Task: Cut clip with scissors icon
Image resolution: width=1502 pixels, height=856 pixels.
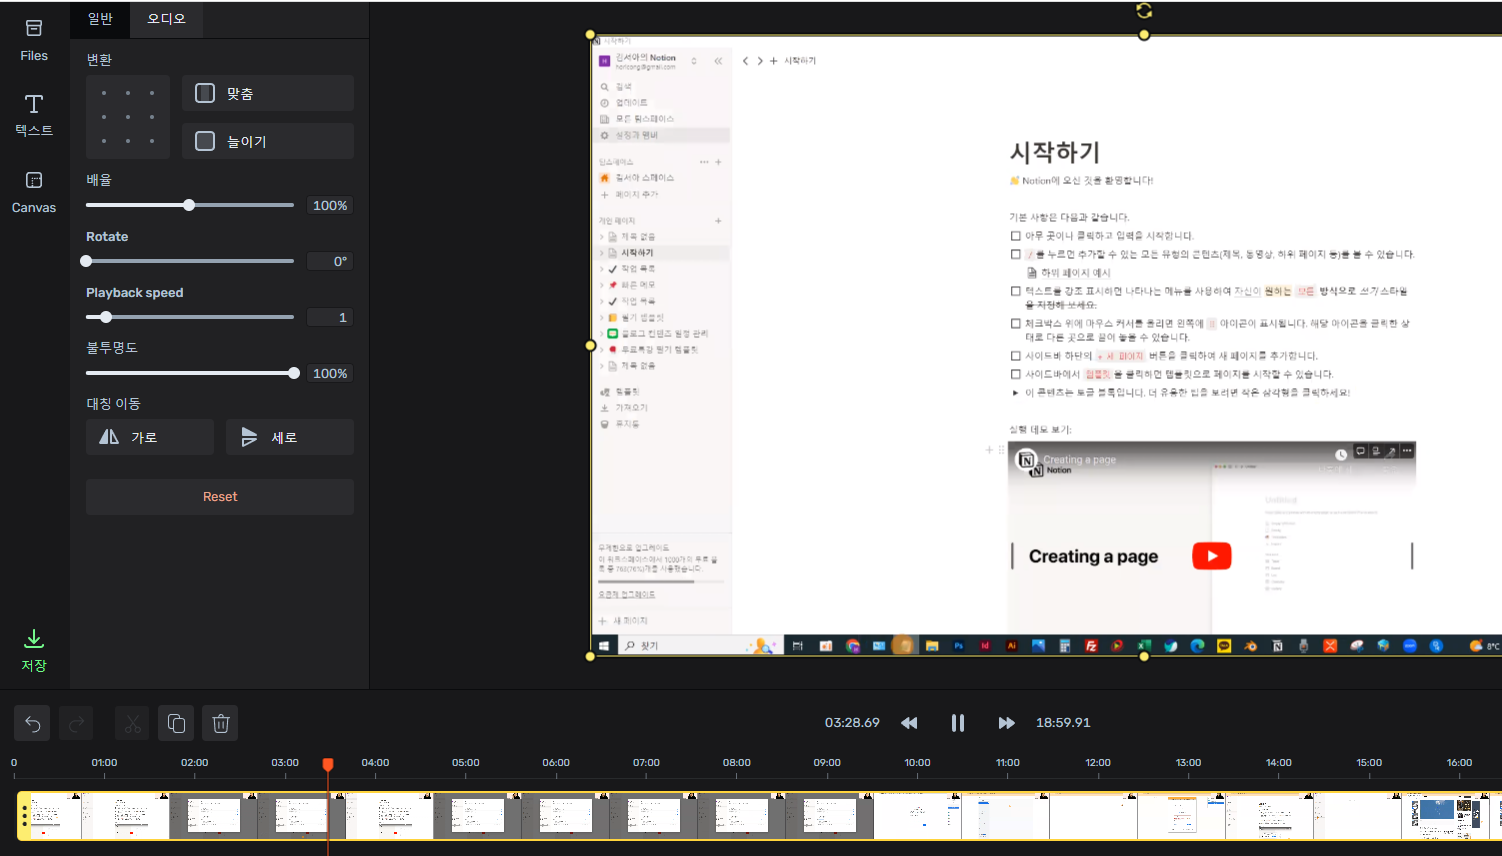Action: [132, 723]
